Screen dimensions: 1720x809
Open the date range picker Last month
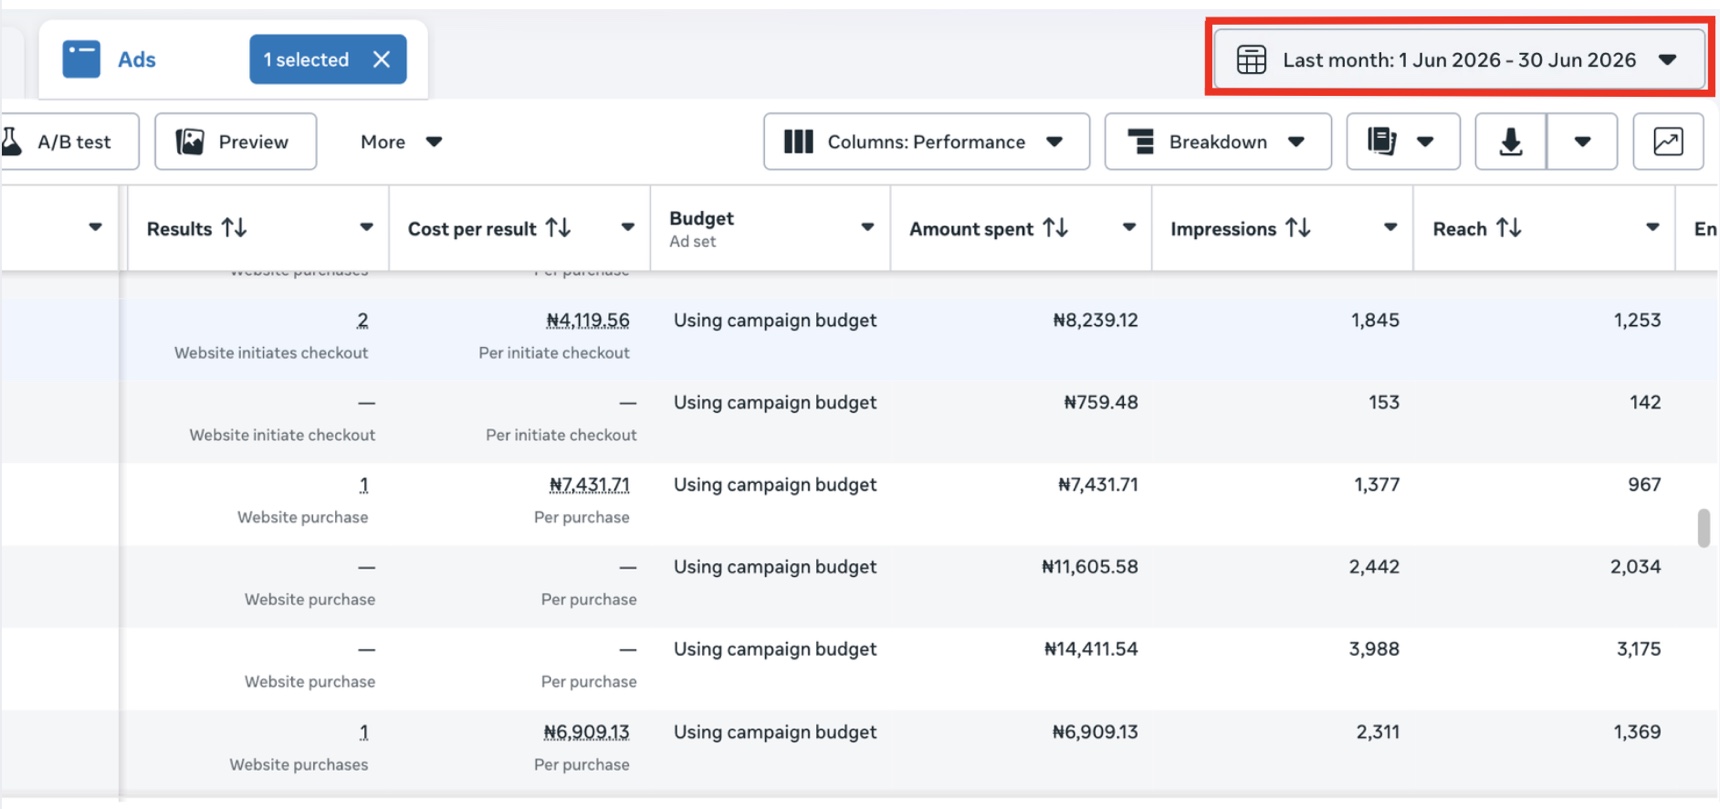pyautogui.click(x=1459, y=60)
